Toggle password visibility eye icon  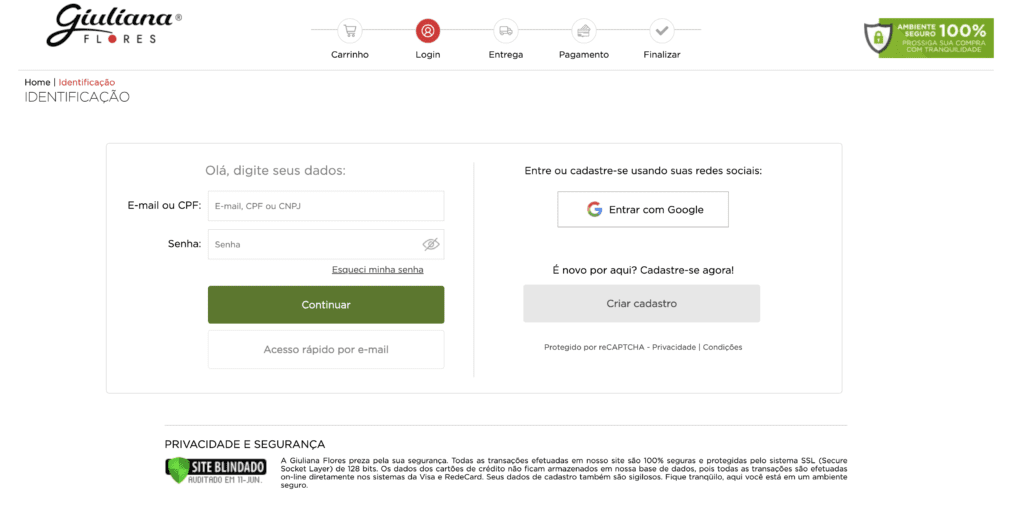[x=431, y=244]
